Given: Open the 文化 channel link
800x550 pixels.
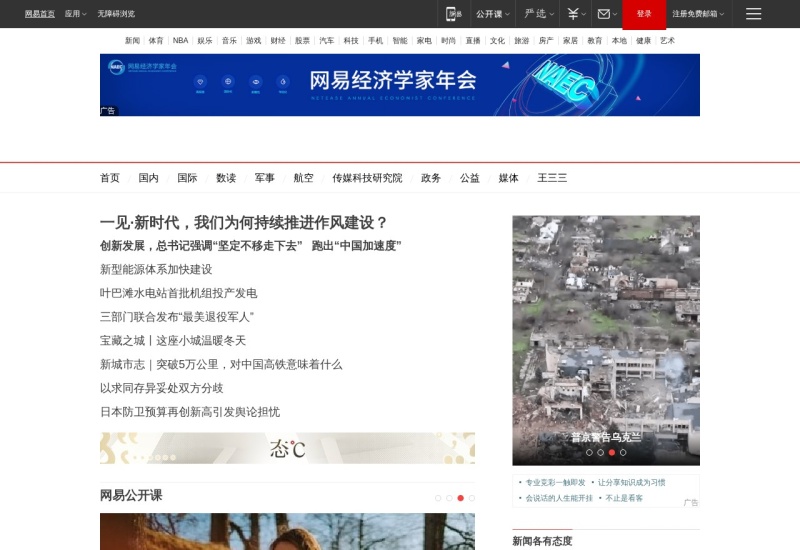Looking at the screenshot, I should click(497, 40).
